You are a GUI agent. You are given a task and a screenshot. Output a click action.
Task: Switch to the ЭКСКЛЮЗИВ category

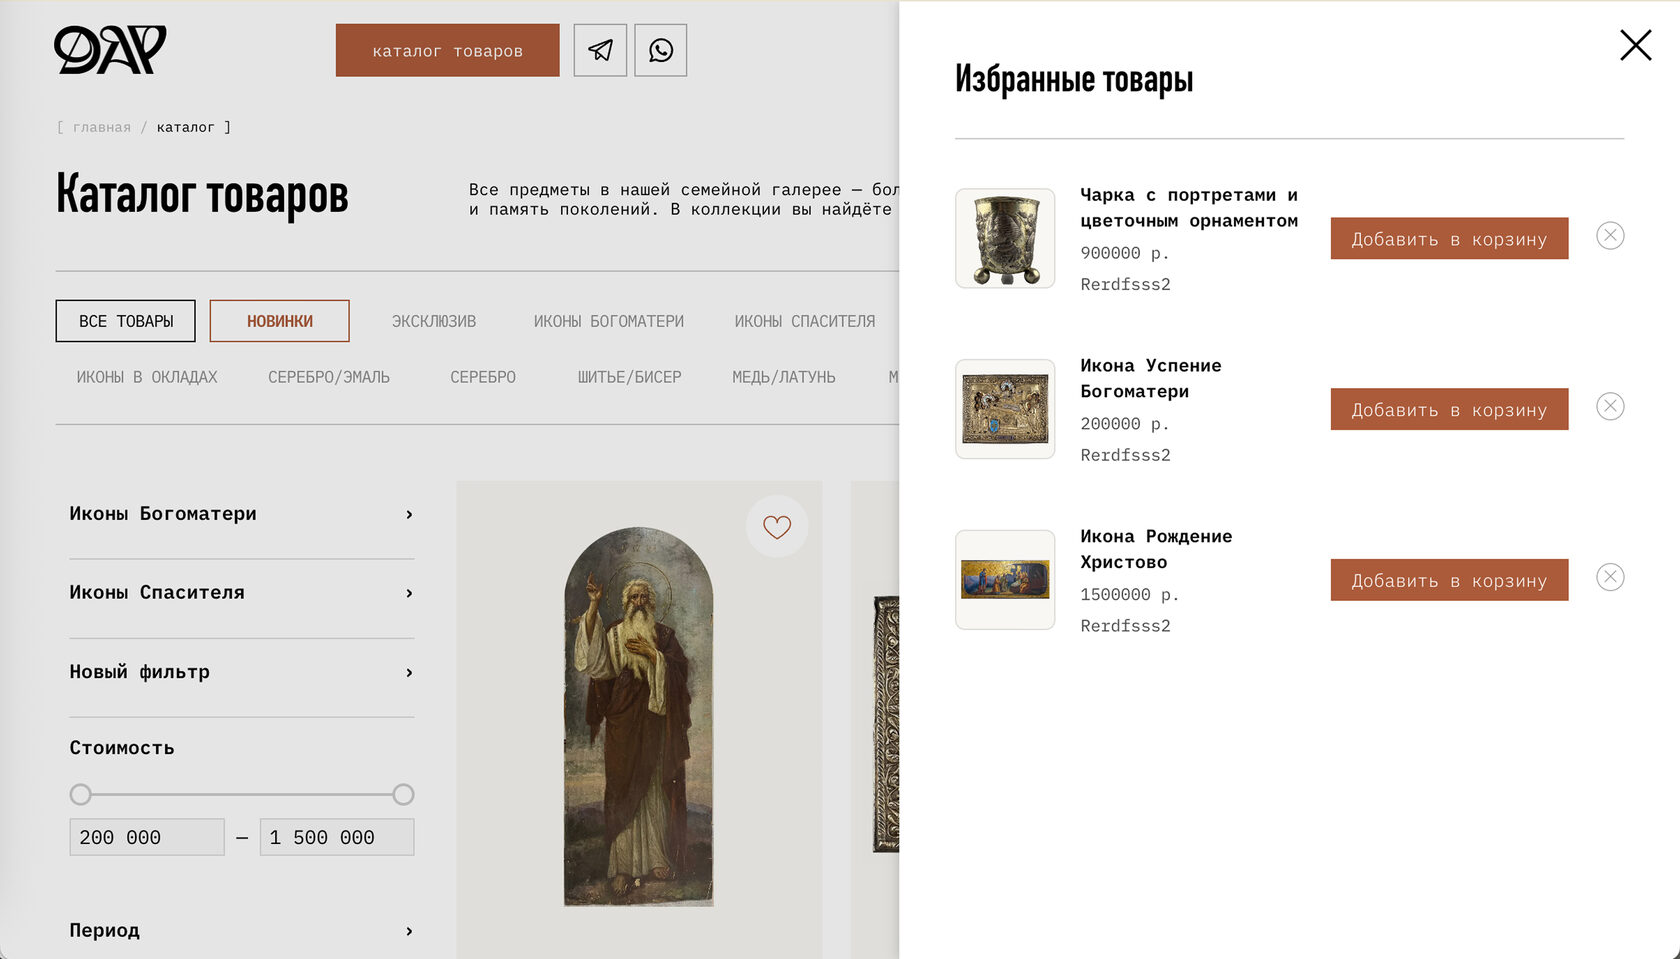click(x=434, y=321)
